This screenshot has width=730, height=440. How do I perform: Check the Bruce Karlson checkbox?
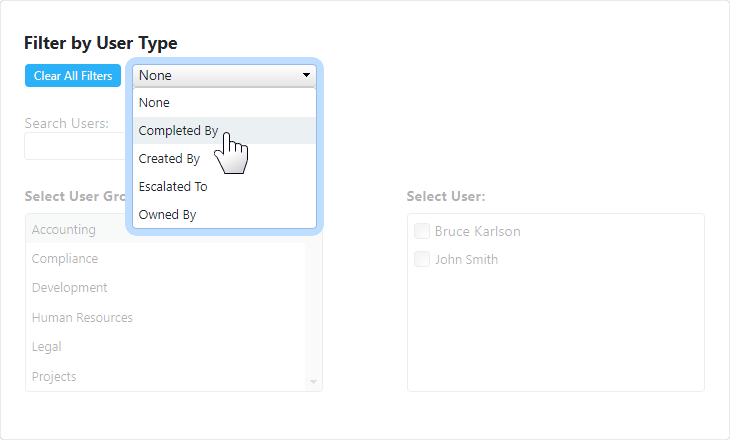pyautogui.click(x=422, y=231)
